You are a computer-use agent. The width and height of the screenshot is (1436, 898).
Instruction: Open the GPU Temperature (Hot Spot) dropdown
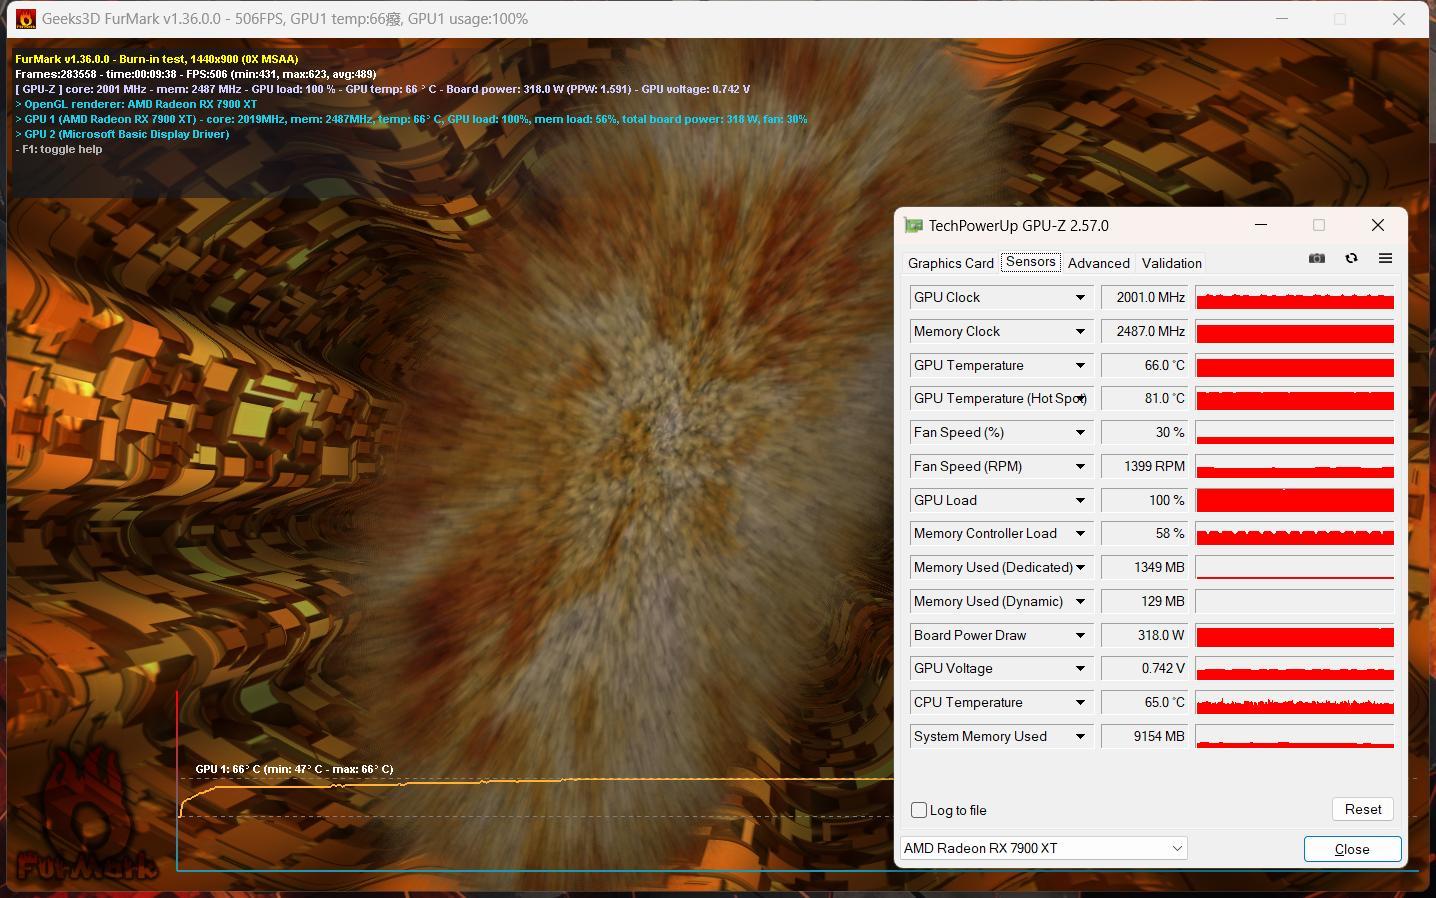pos(1080,398)
